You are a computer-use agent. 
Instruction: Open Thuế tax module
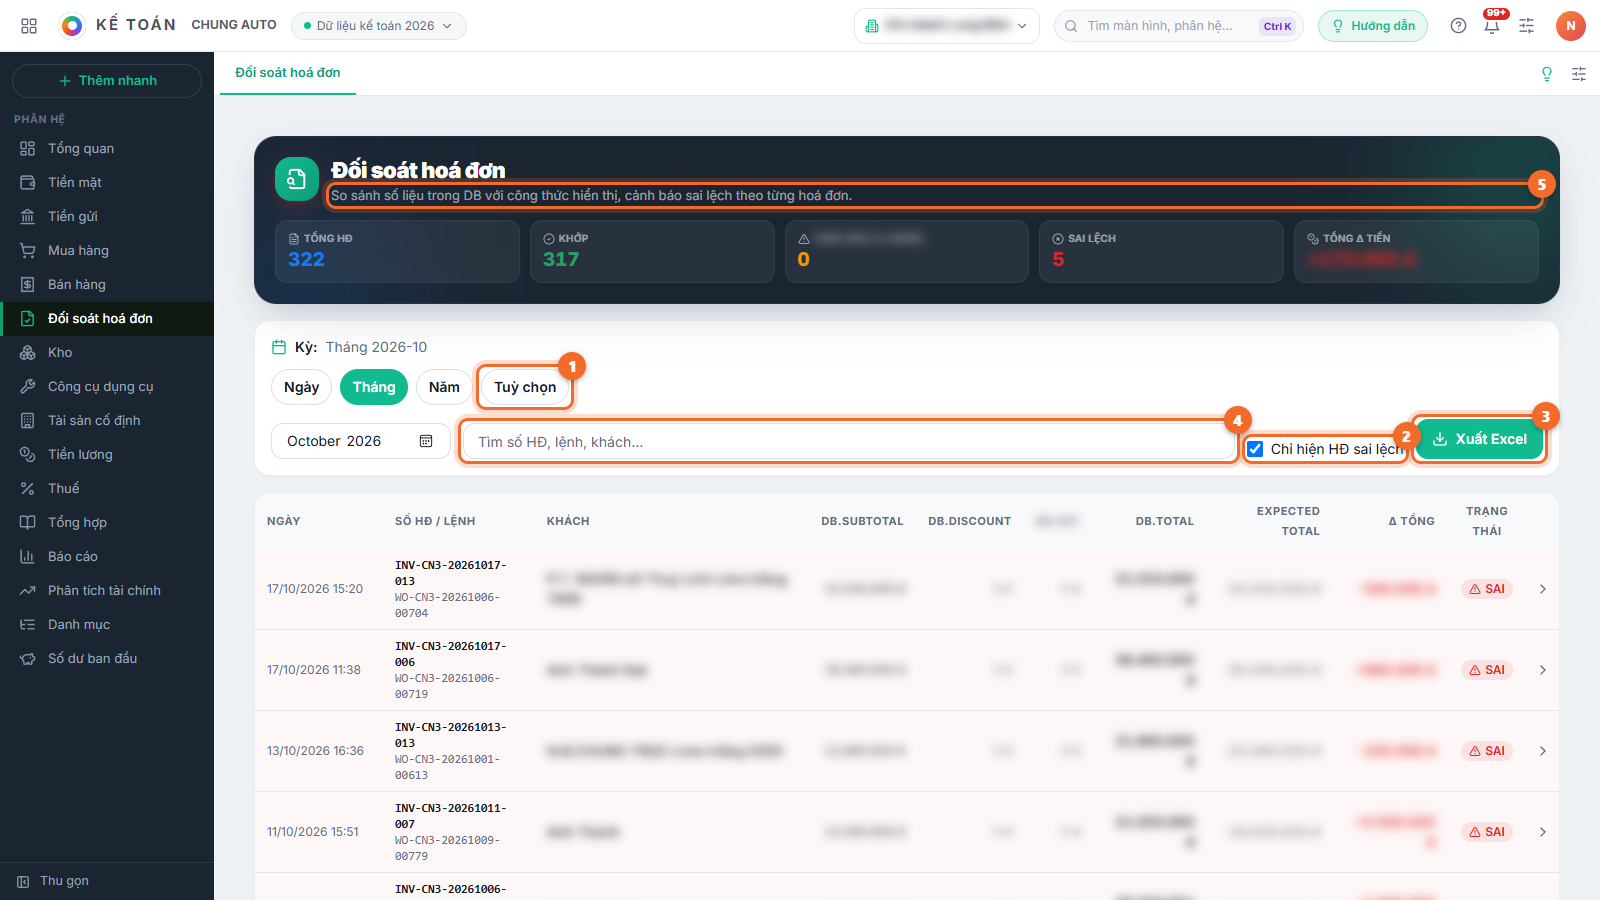coord(107,488)
